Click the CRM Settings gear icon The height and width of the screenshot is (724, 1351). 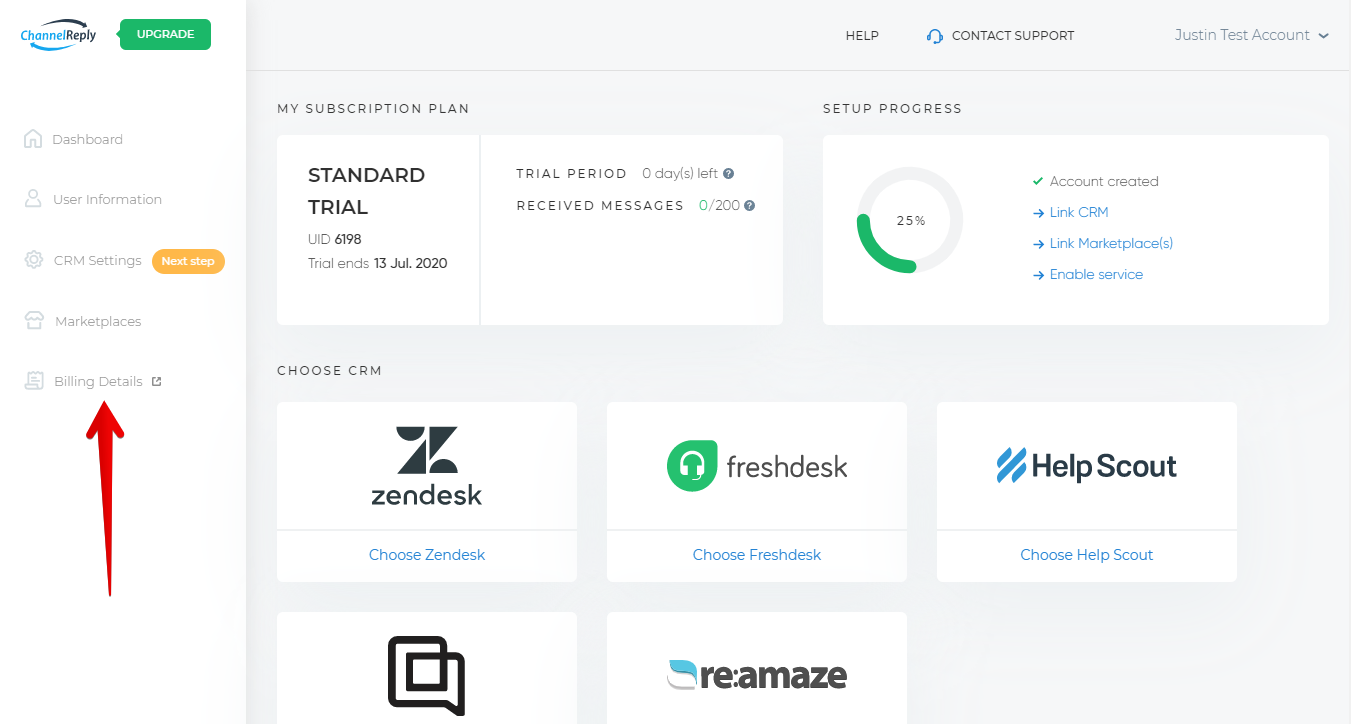point(34,260)
